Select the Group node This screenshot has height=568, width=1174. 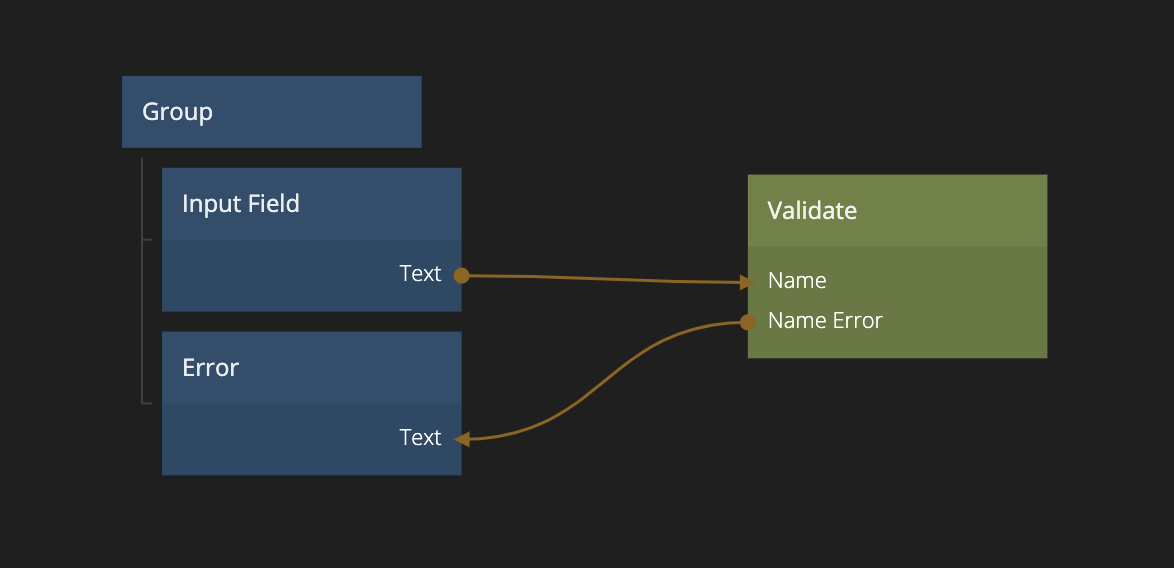[271, 112]
